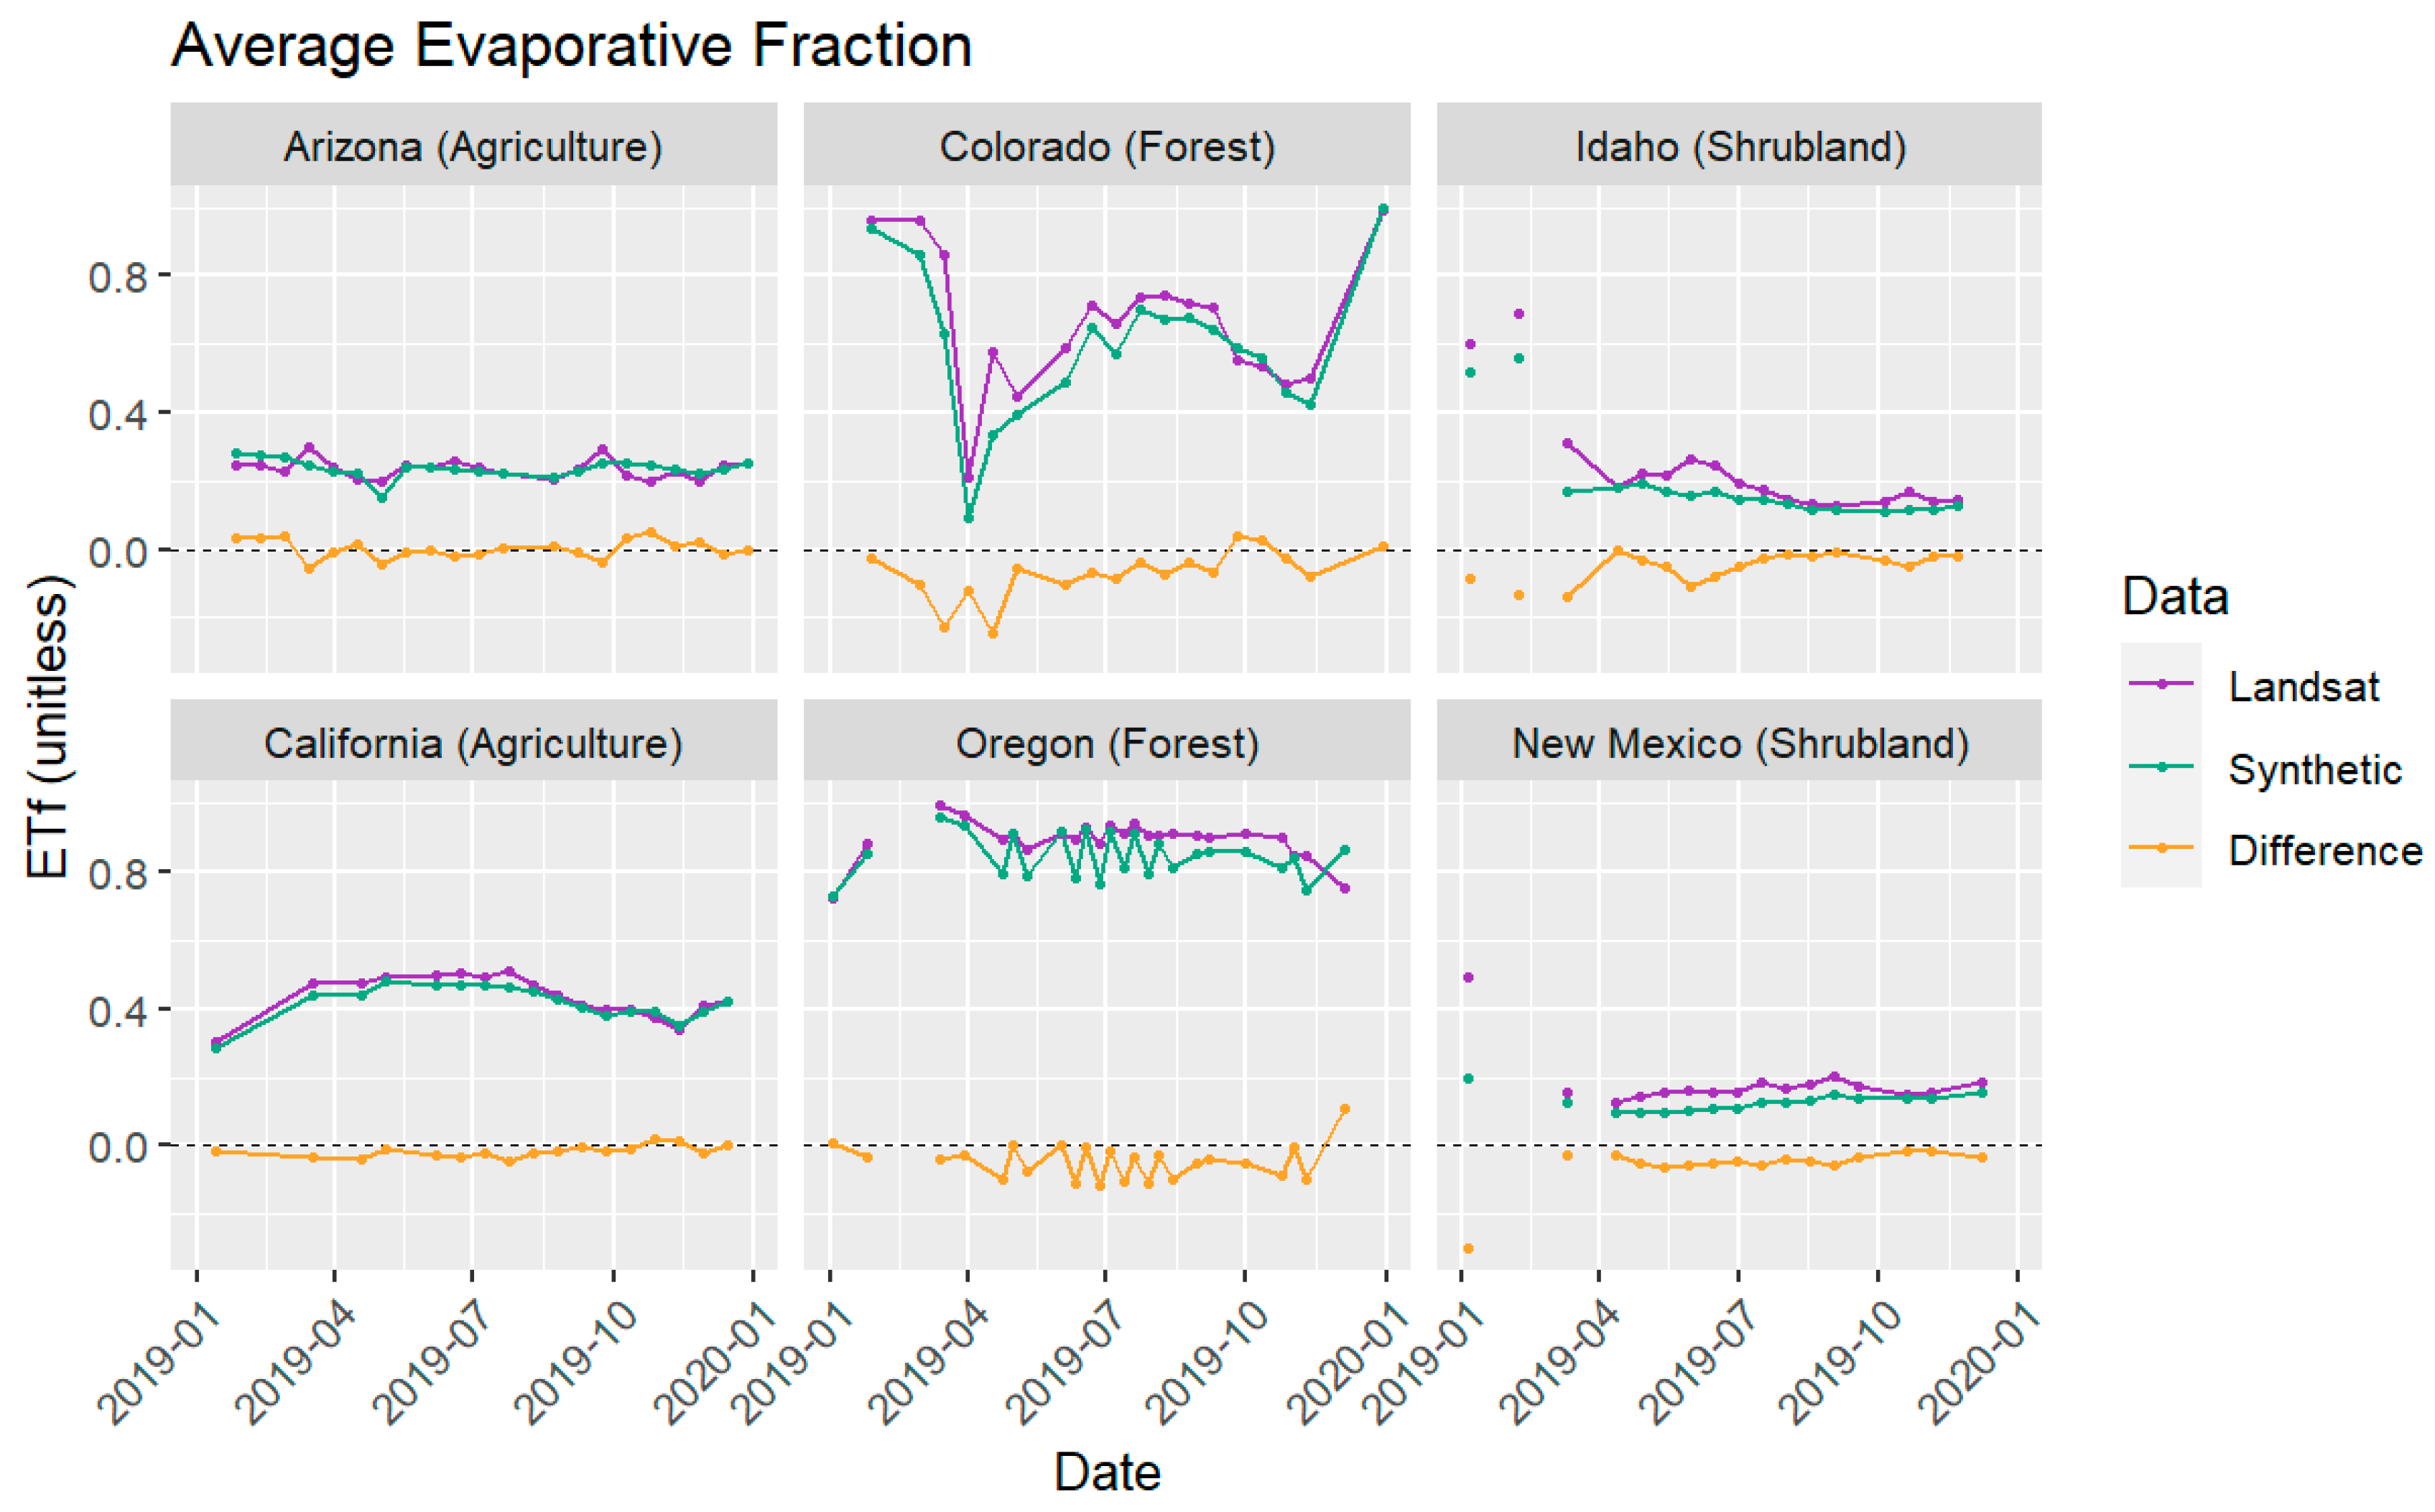Click the ETf (unitless) y-axis title
The image size is (2435, 1512).
[48, 727]
